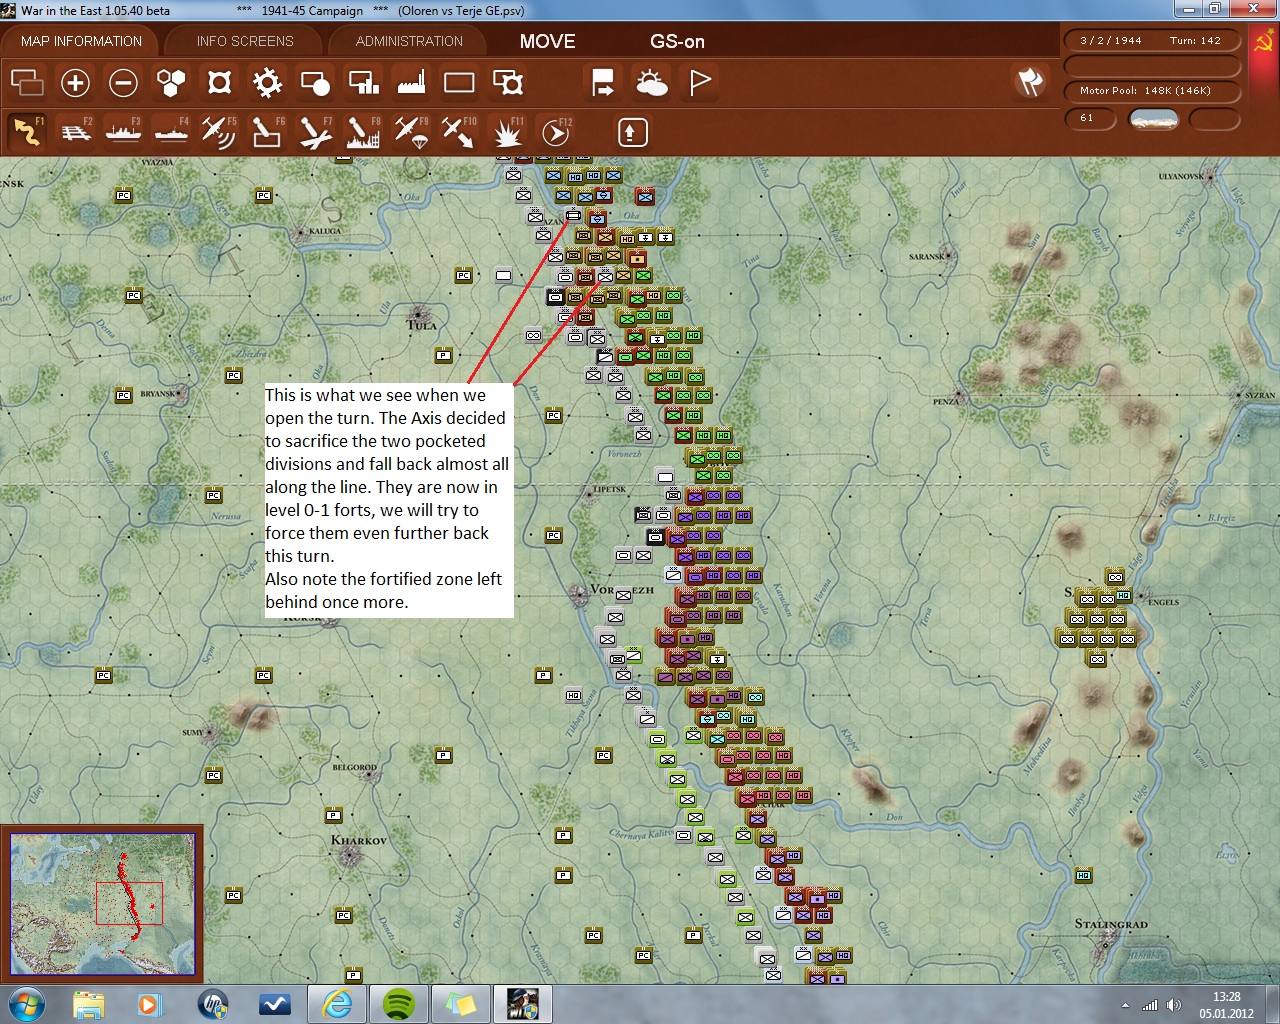Select the F10 air transfer mode

point(460,131)
